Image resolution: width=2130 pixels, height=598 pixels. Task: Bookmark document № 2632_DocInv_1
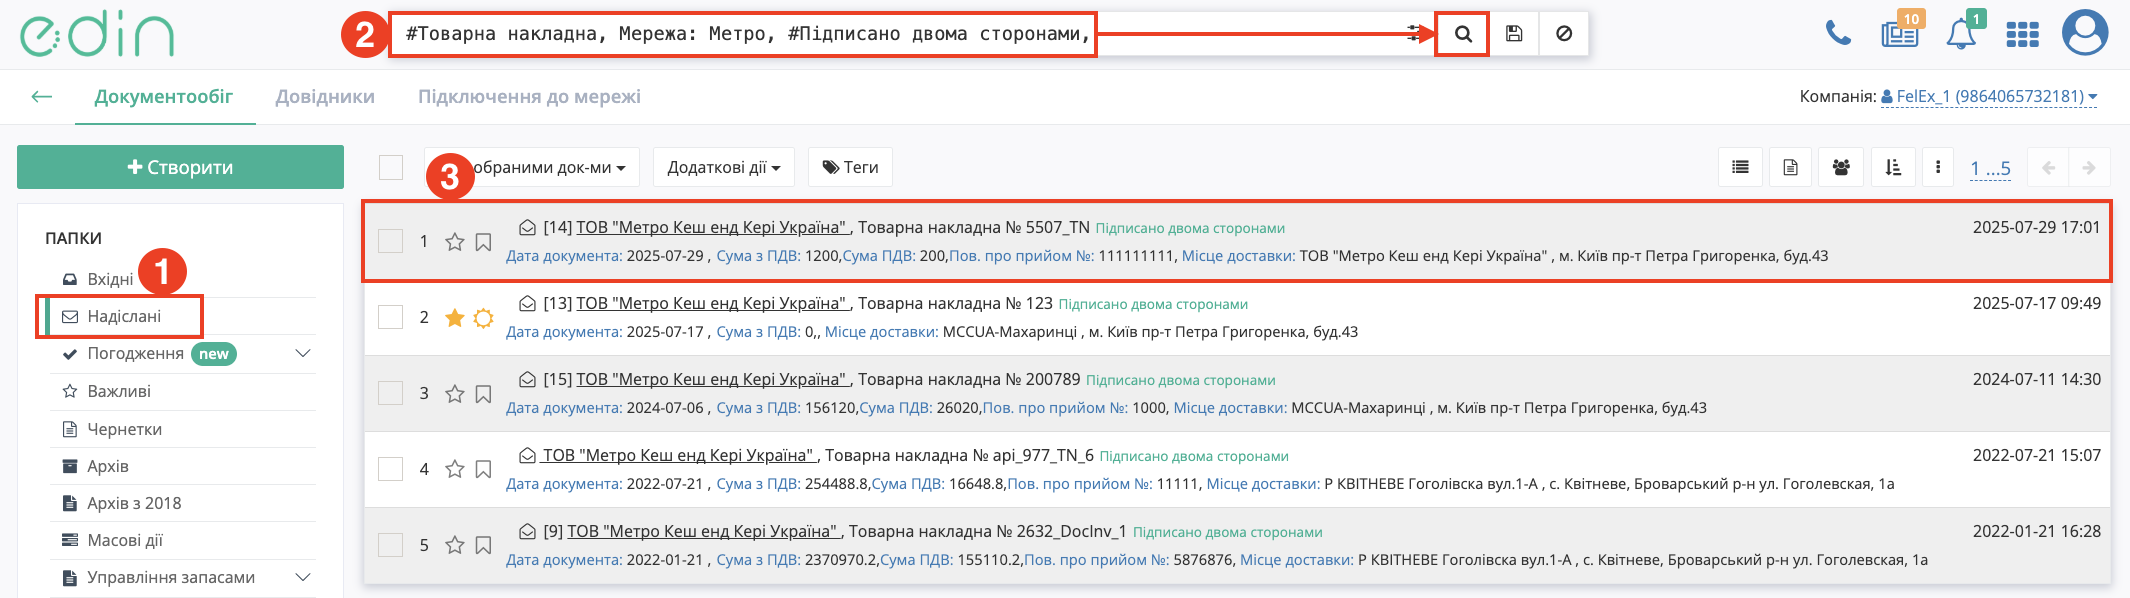(x=483, y=545)
